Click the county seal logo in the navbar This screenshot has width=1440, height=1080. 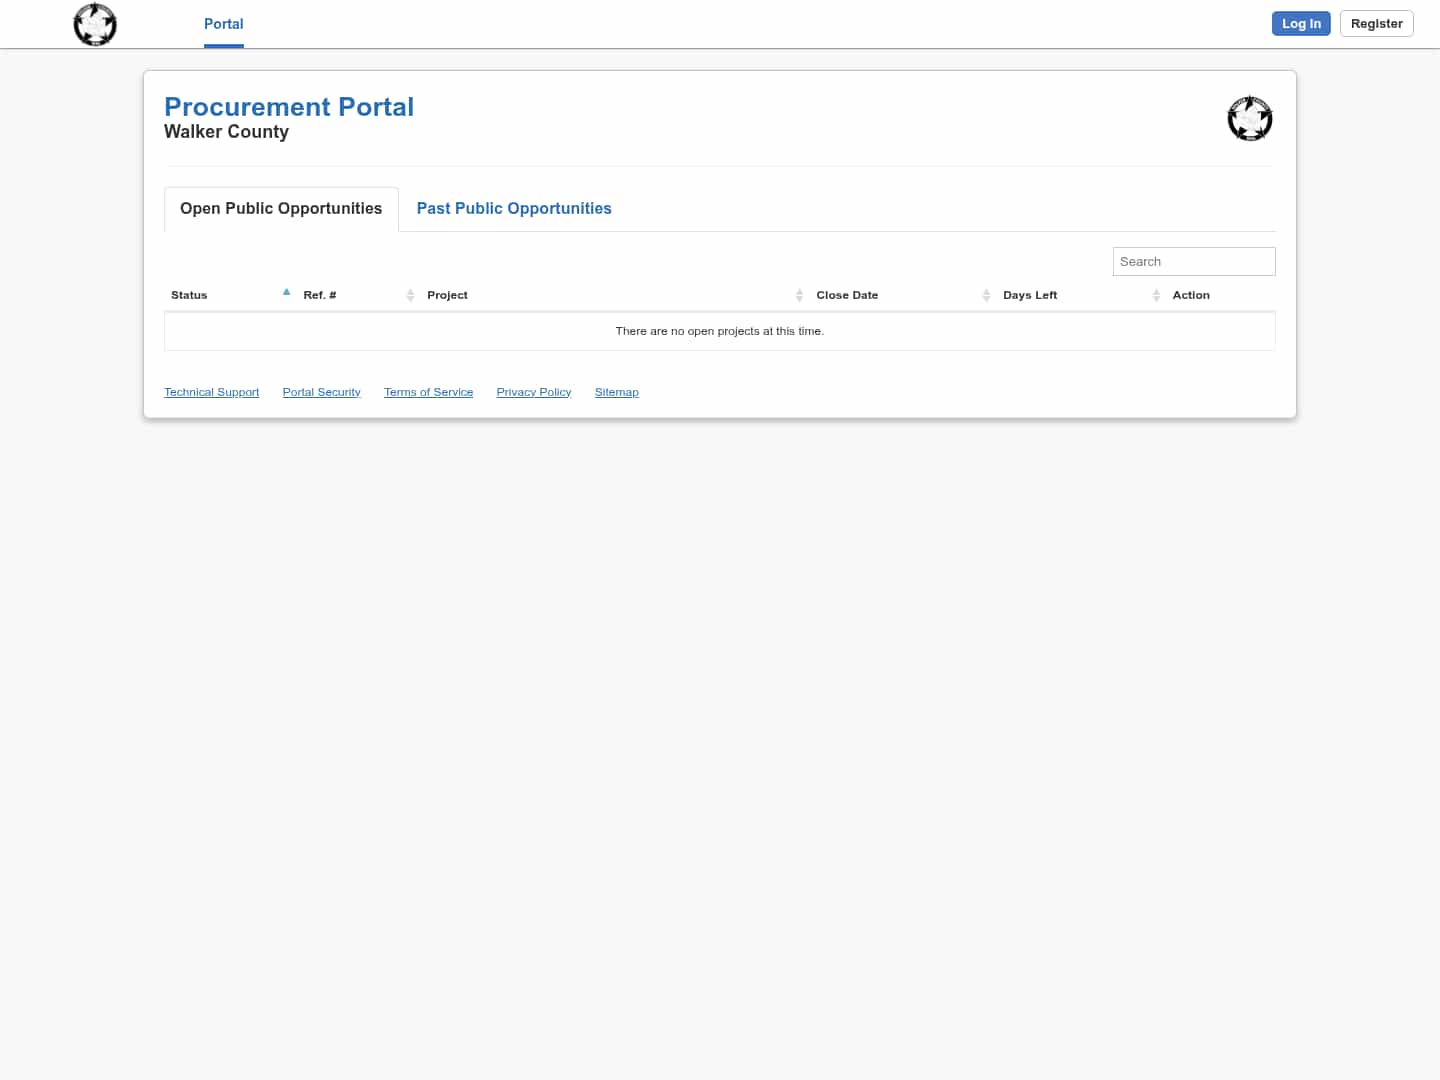tap(95, 24)
